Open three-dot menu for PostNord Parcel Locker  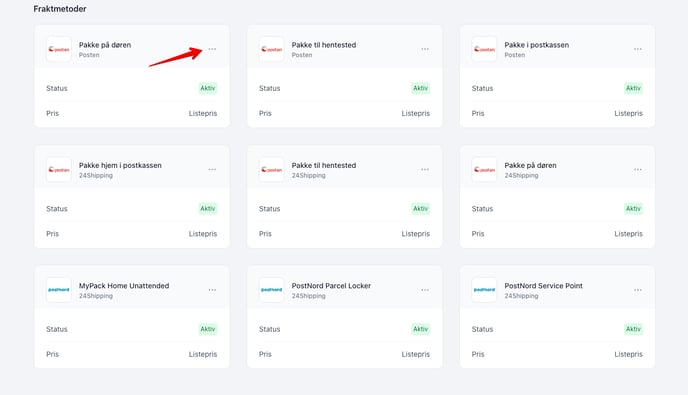tap(425, 290)
